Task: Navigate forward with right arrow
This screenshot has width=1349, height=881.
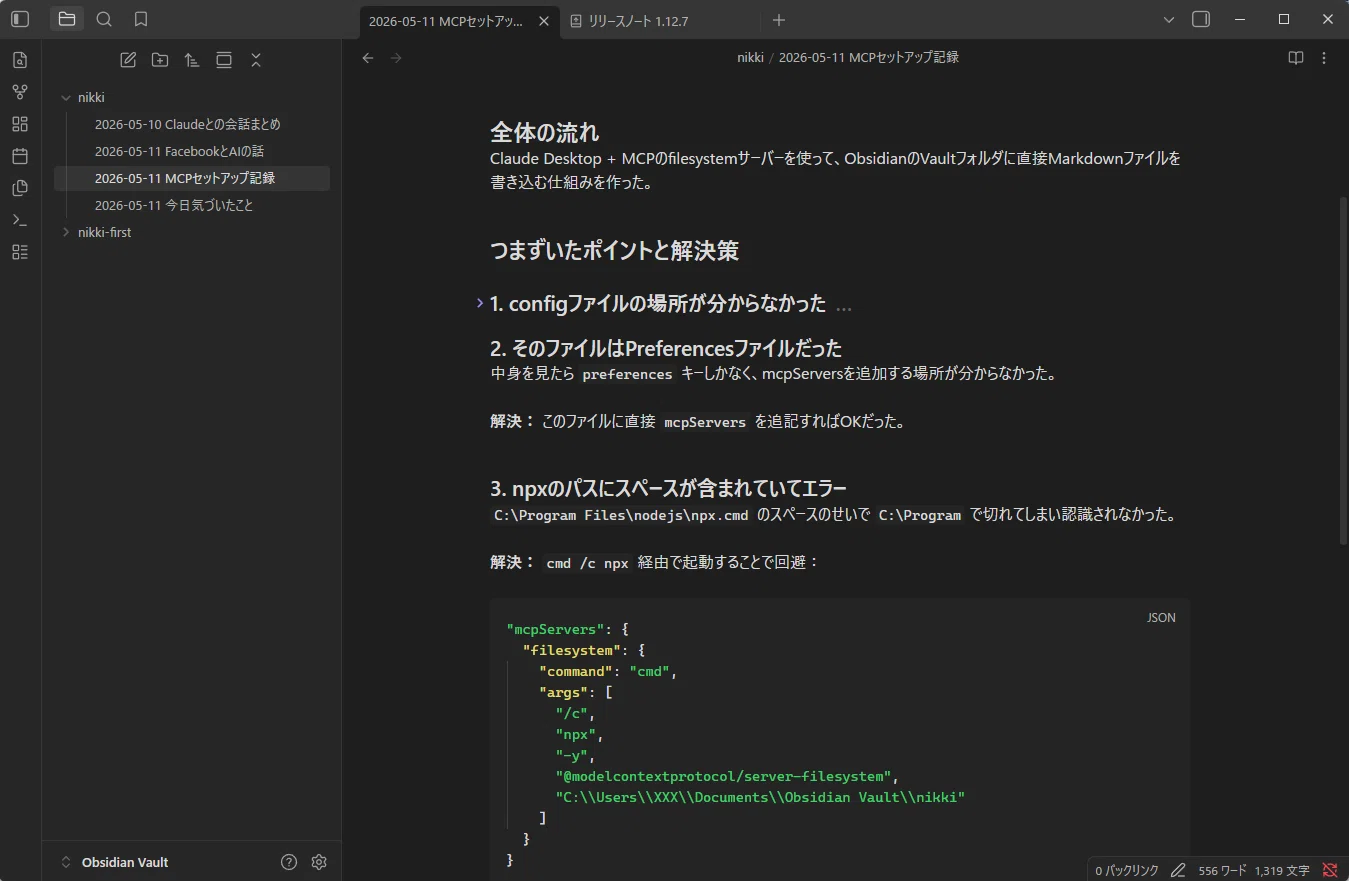Action: (396, 58)
